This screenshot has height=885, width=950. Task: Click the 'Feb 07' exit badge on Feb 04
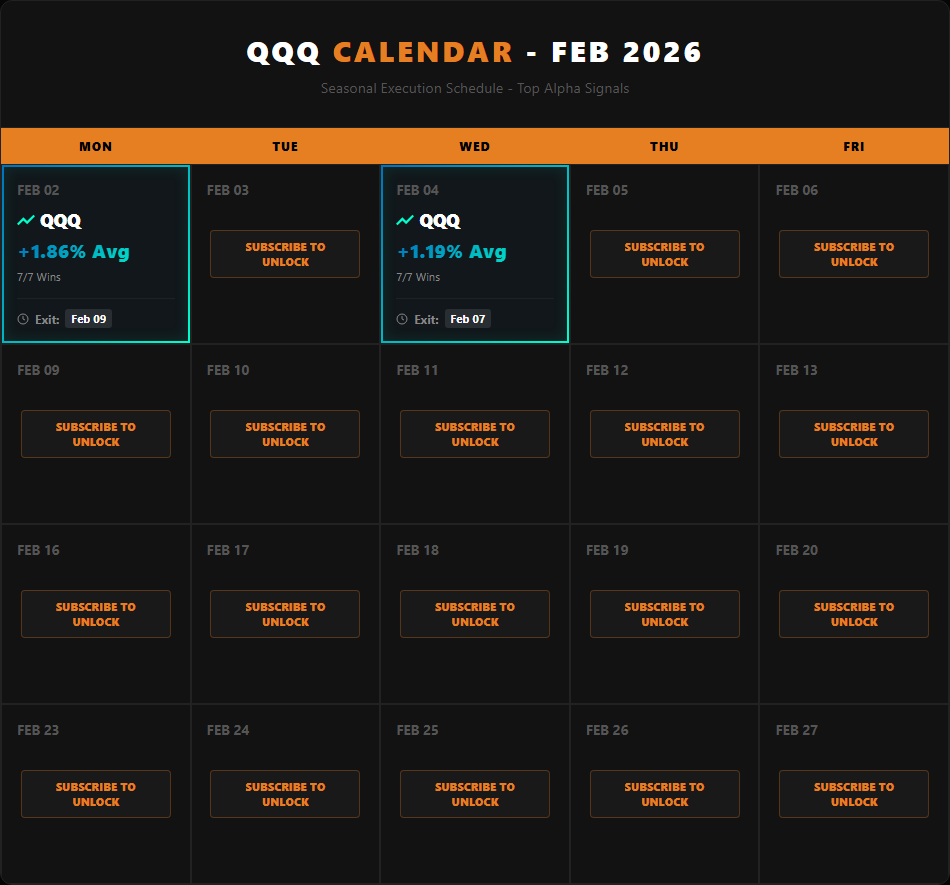coord(467,318)
